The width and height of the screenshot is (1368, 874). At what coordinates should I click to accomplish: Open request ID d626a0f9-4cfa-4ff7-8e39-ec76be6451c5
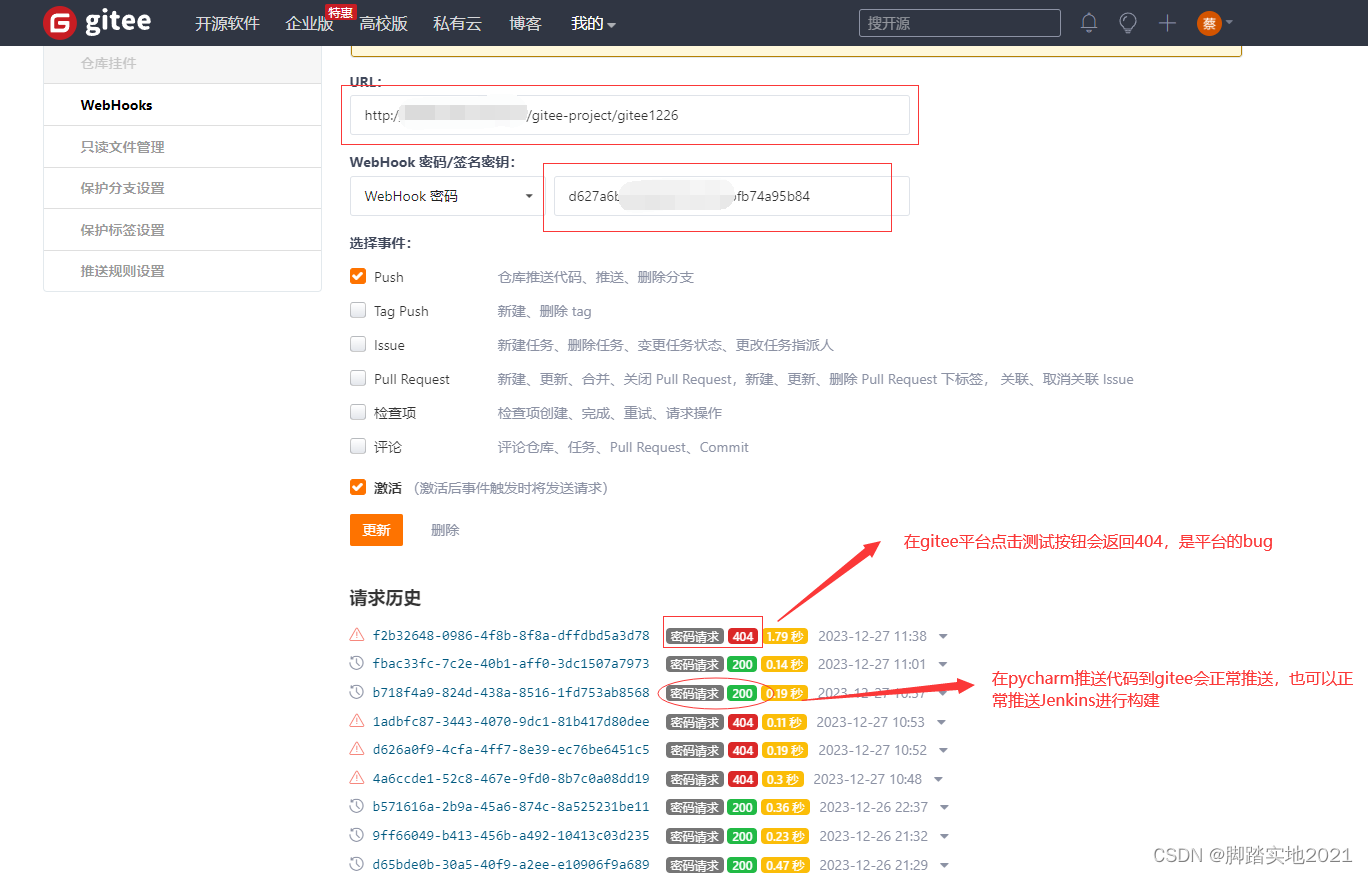[x=511, y=749]
